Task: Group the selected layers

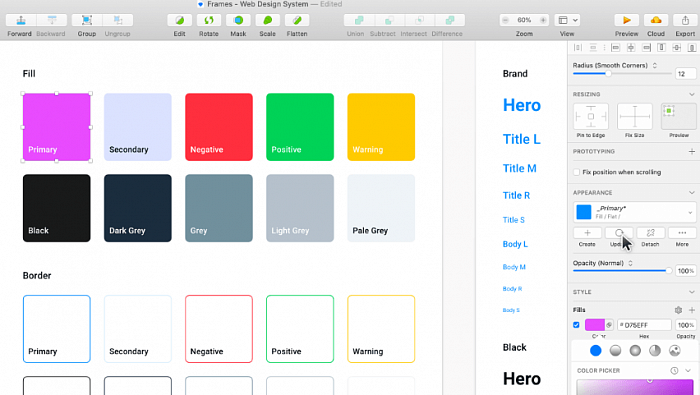Action: [87, 20]
